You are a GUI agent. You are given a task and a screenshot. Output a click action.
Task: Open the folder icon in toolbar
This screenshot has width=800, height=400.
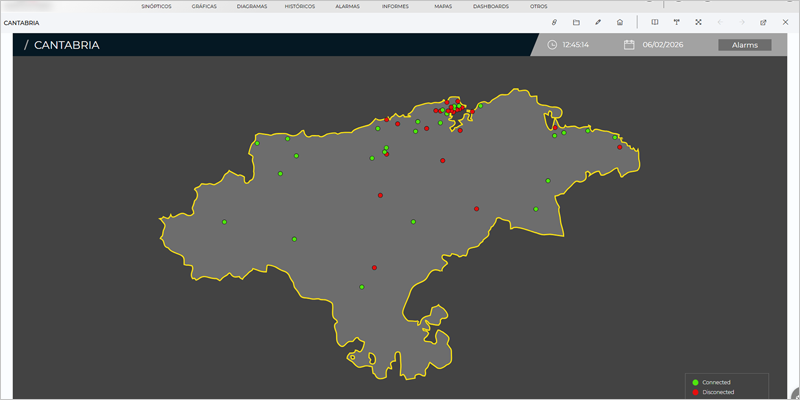click(576, 22)
